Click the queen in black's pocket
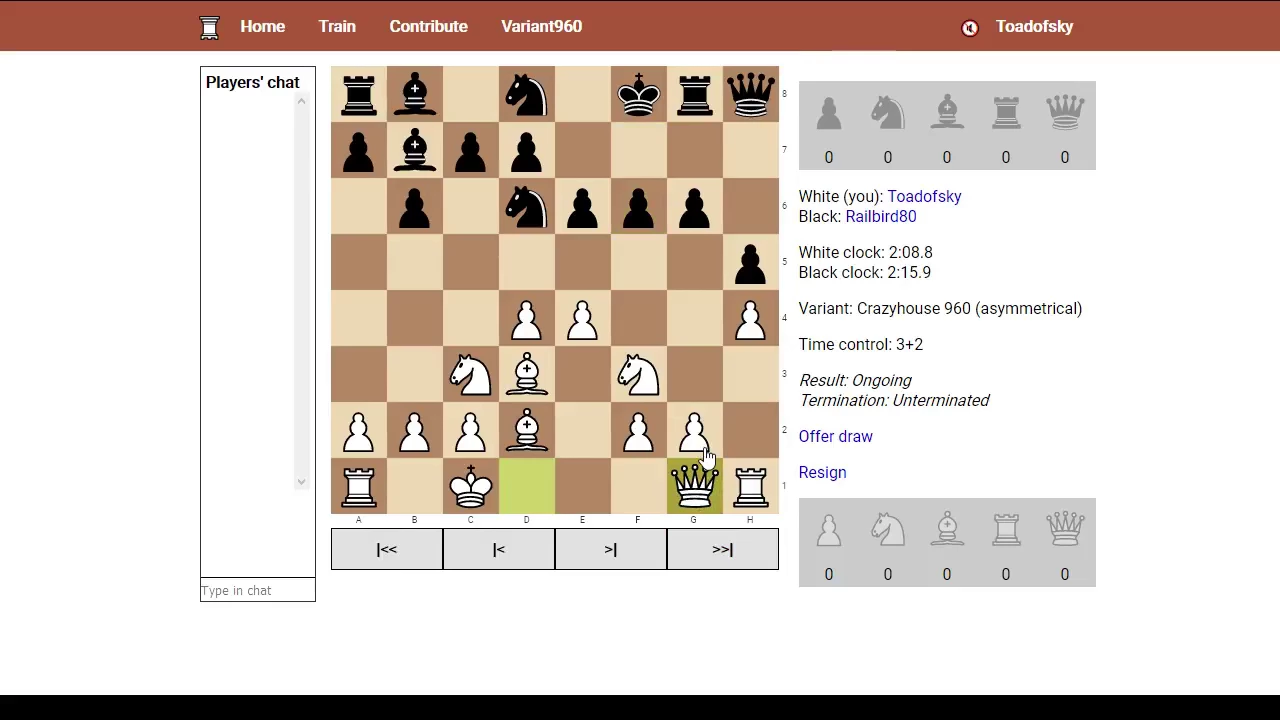 point(1065,113)
